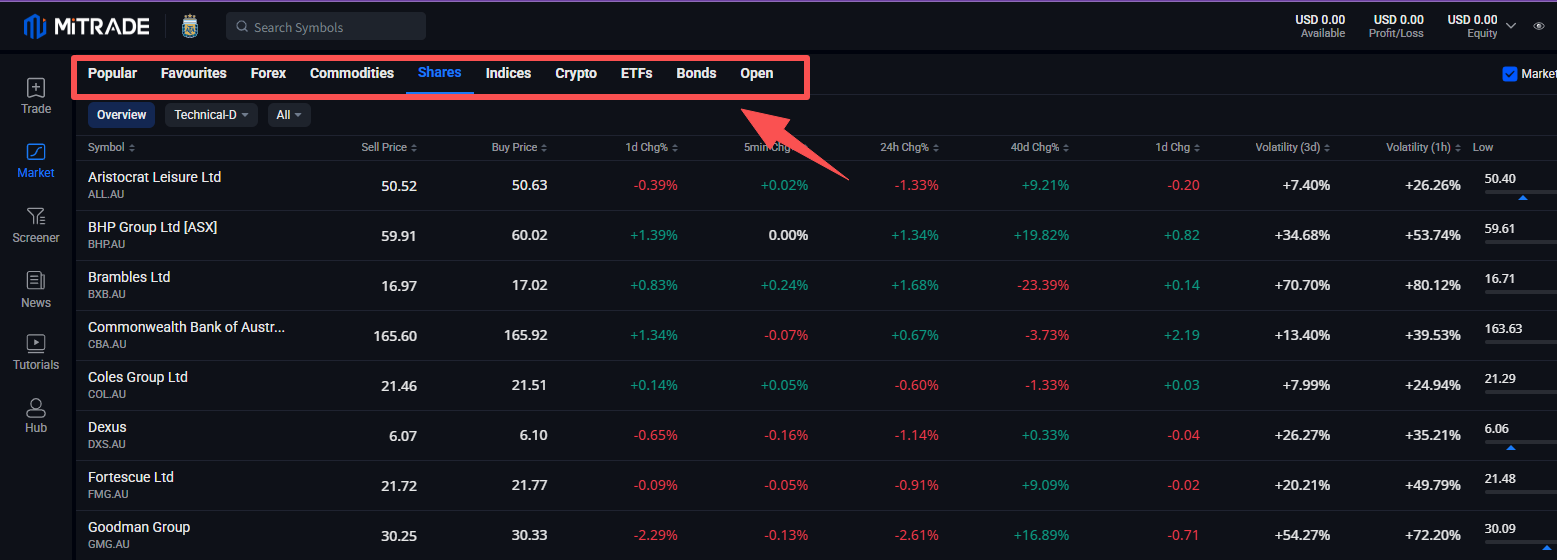Switch to the Forex tab
Image resolution: width=1557 pixels, height=560 pixels.
[268, 73]
